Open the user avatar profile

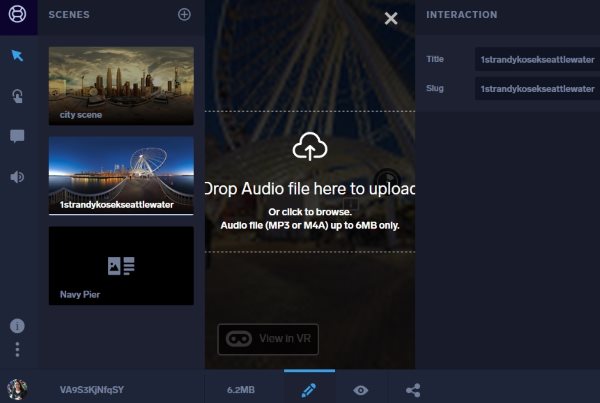tap(17, 390)
